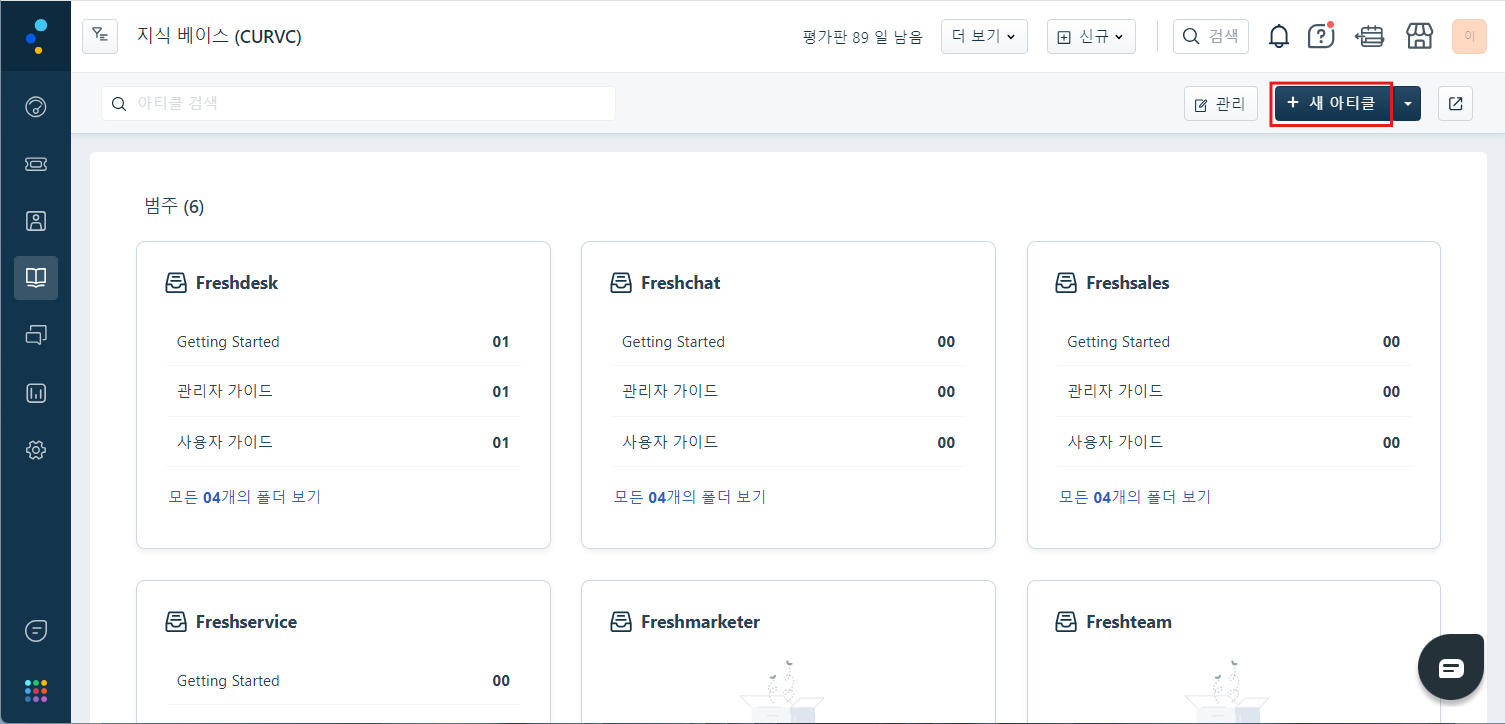
Task: Select 관리자 가이드 folder under Freshchat
Action: 670,391
